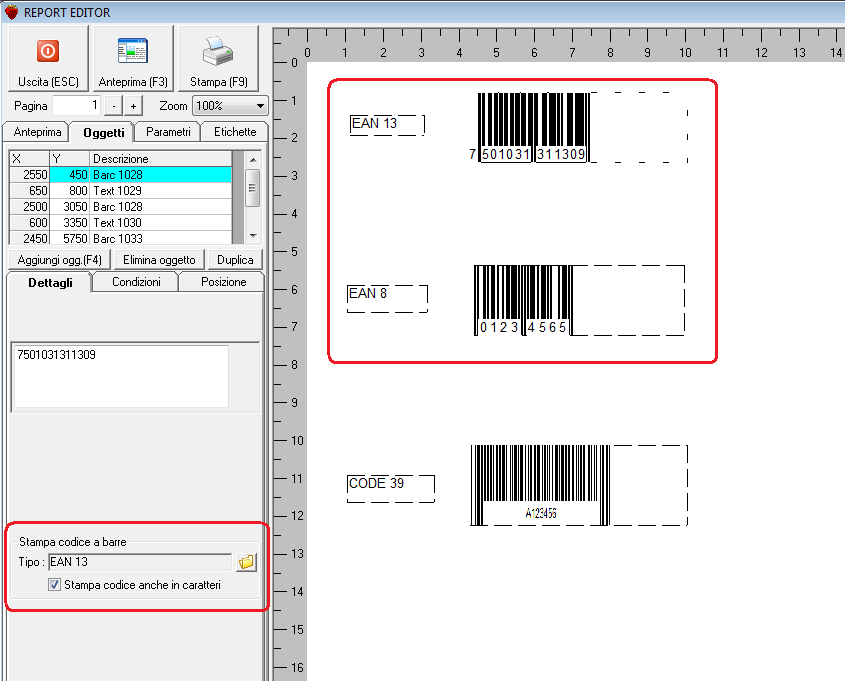Select the EAN 8 text label on canvas

coord(387,298)
